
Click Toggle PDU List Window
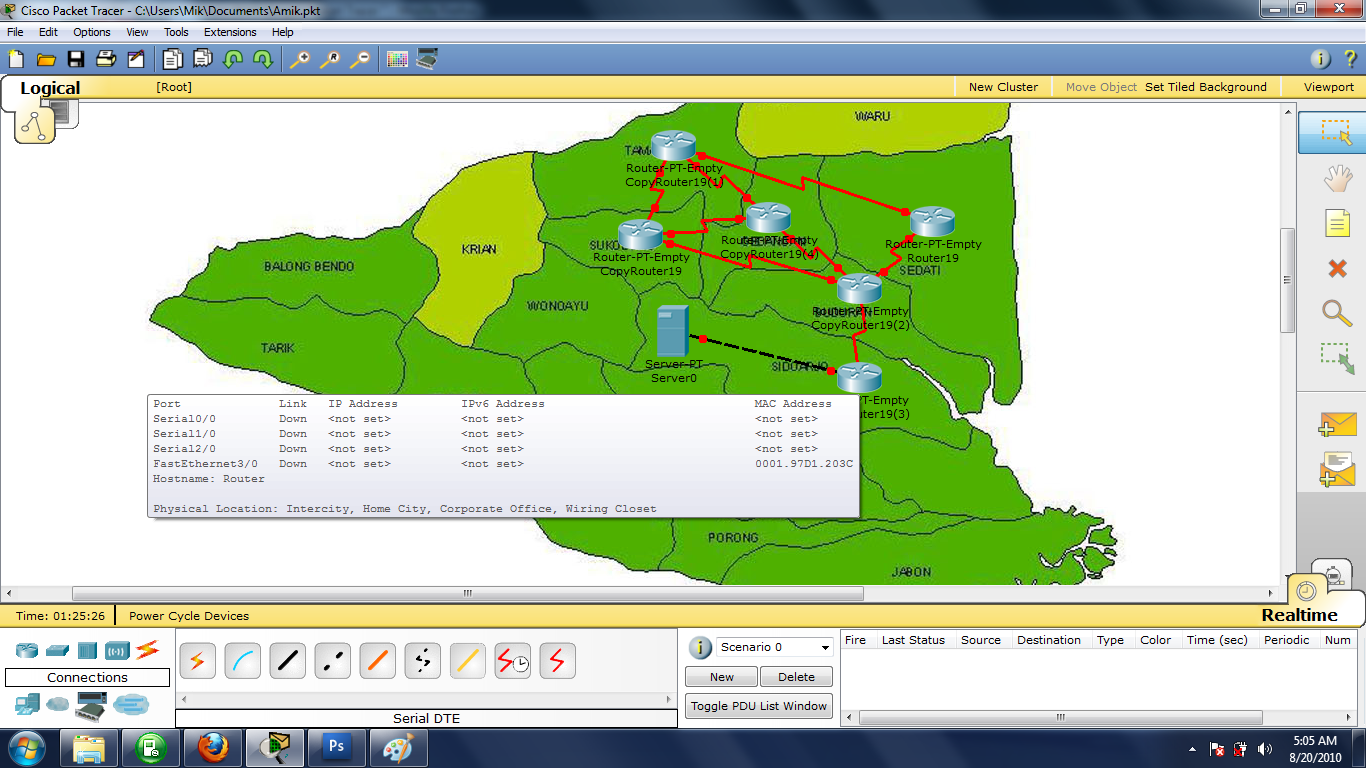pyautogui.click(x=759, y=706)
